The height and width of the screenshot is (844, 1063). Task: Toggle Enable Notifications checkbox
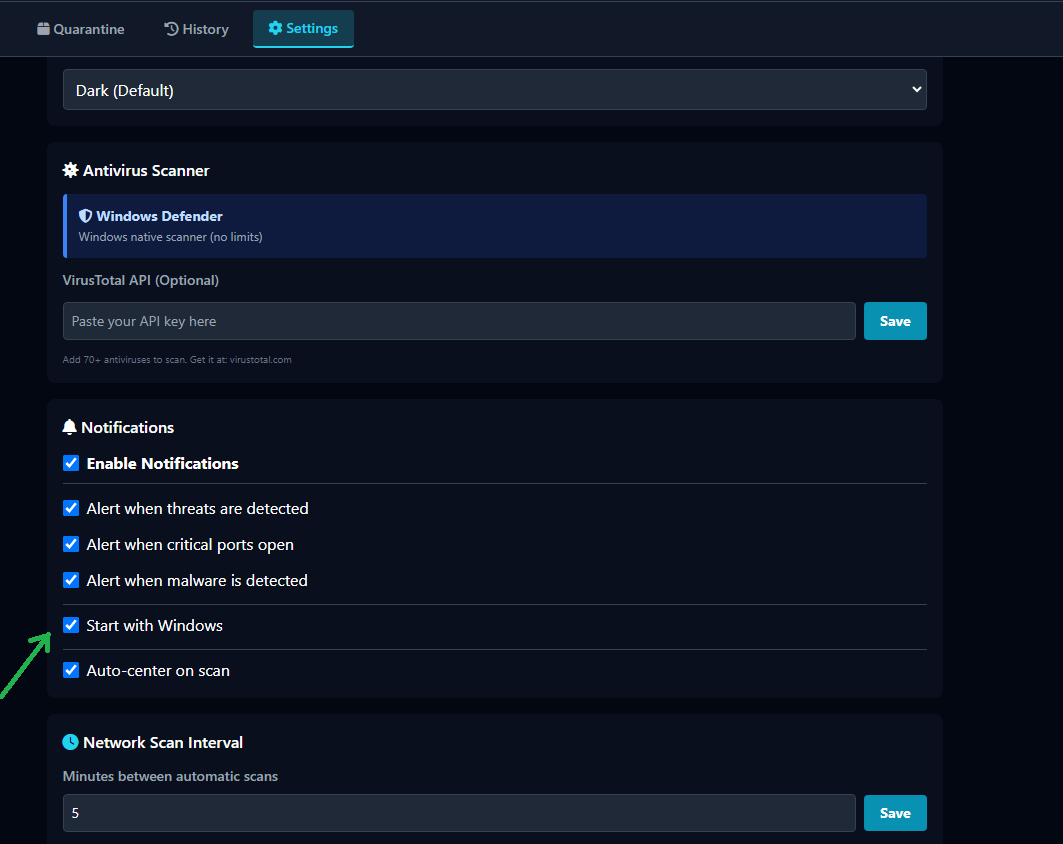pos(71,463)
